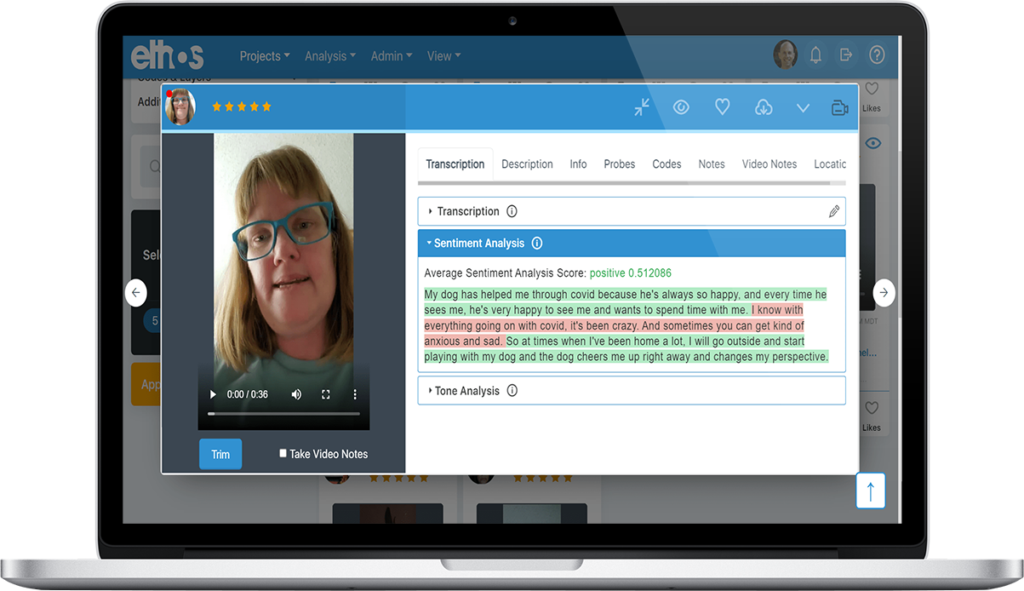Enter video fullscreen mode
The height and width of the screenshot is (591, 1024).
326,394
